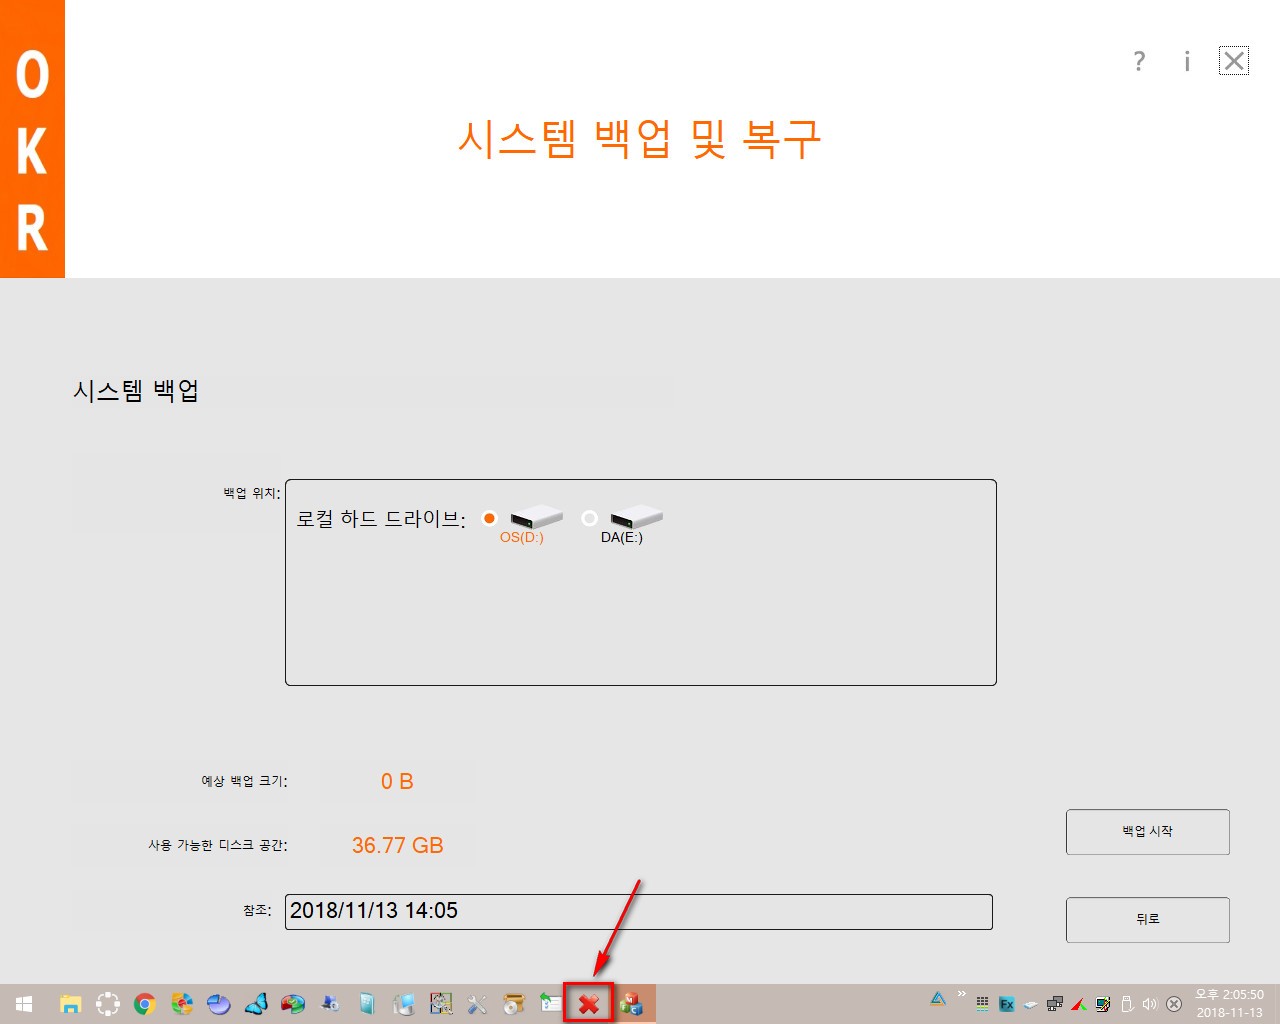1280x1024 pixels.
Task: Click the DA(E:) hard drive icon
Action: 636,517
